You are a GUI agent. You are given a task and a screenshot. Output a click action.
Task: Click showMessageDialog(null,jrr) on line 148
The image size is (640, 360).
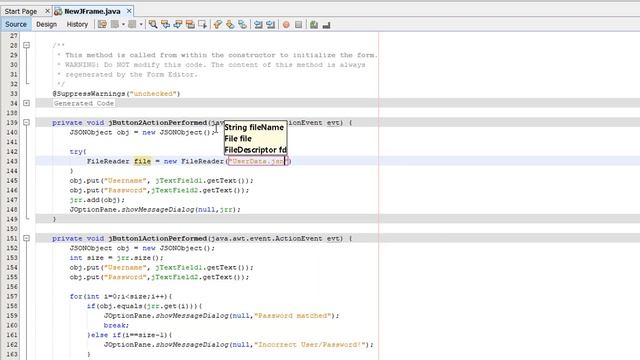coord(181,209)
